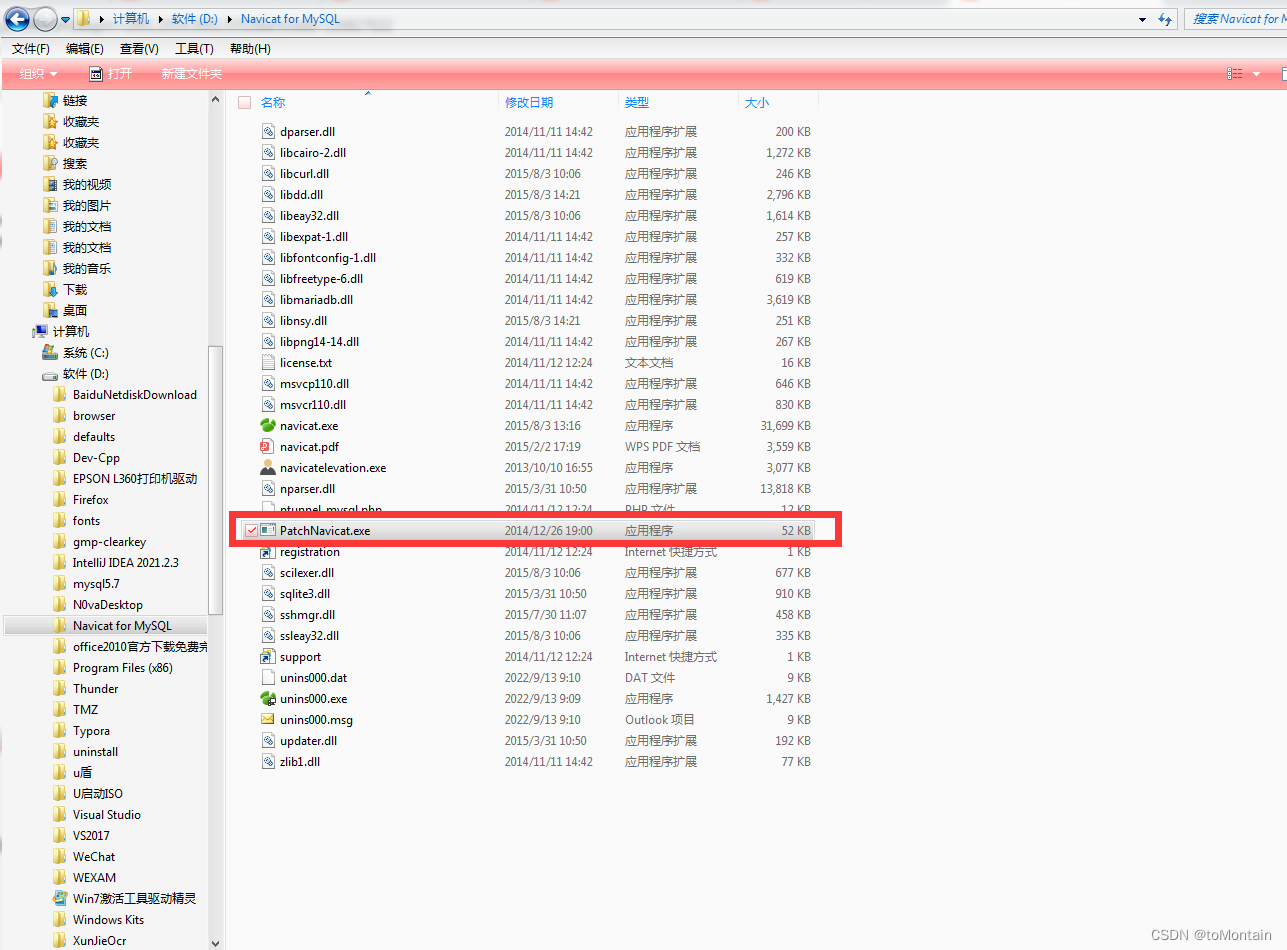Click the 下载 folder icon
The image size is (1287, 950).
(50, 290)
